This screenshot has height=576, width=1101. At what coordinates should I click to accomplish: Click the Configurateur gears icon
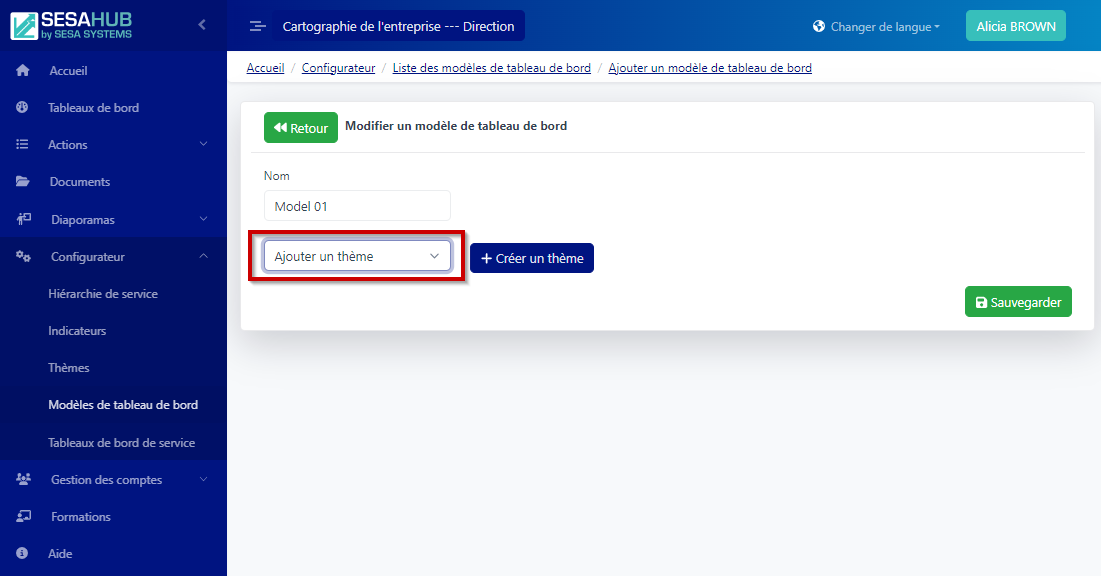click(x=22, y=256)
